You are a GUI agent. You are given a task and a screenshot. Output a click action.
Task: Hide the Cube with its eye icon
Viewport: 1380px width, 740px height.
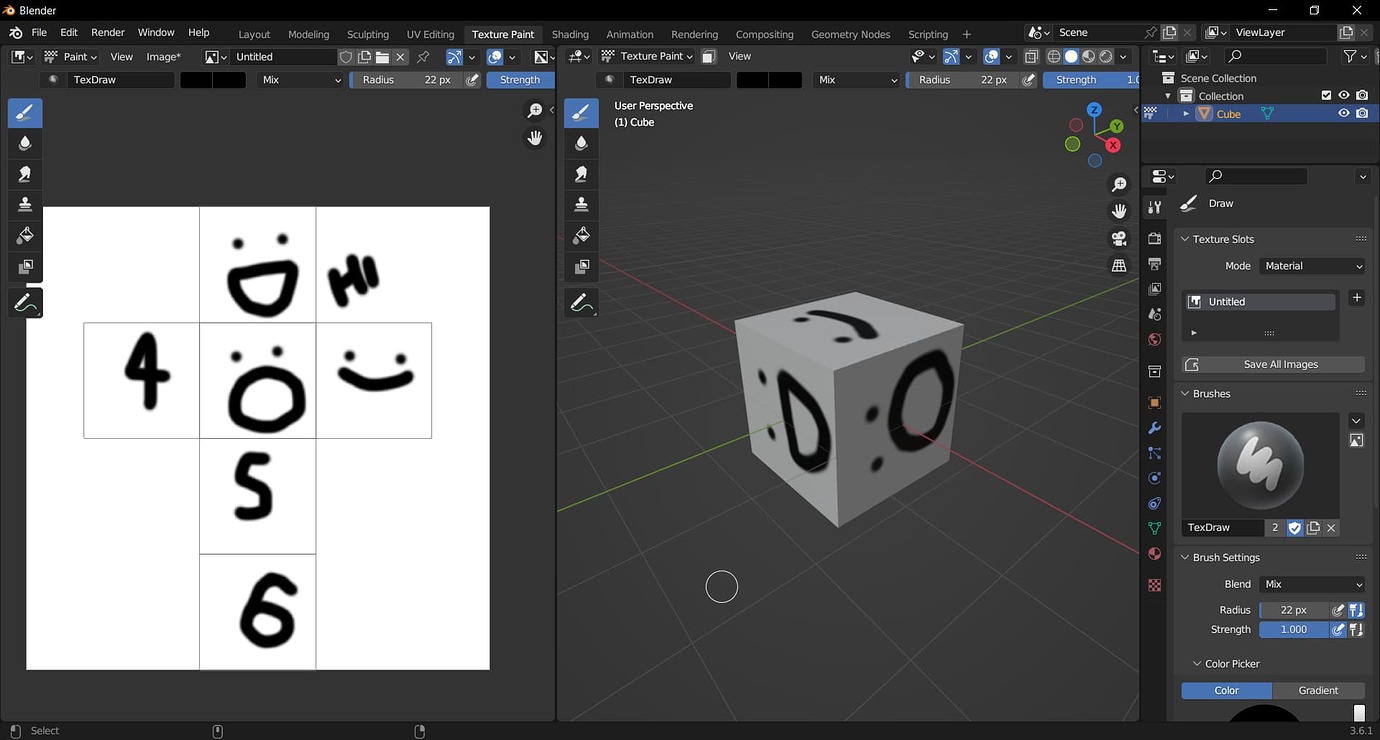[1344, 114]
